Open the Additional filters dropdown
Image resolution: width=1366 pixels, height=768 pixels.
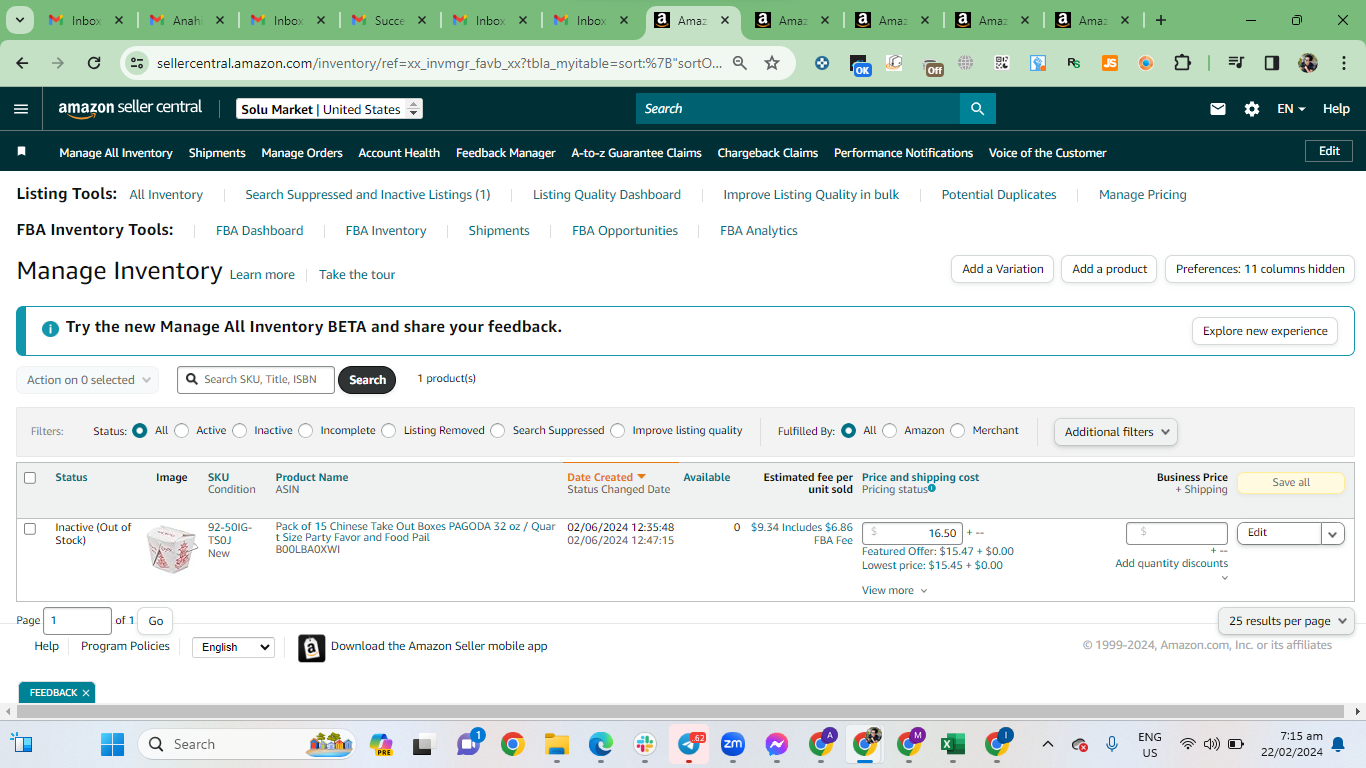click(x=1116, y=432)
